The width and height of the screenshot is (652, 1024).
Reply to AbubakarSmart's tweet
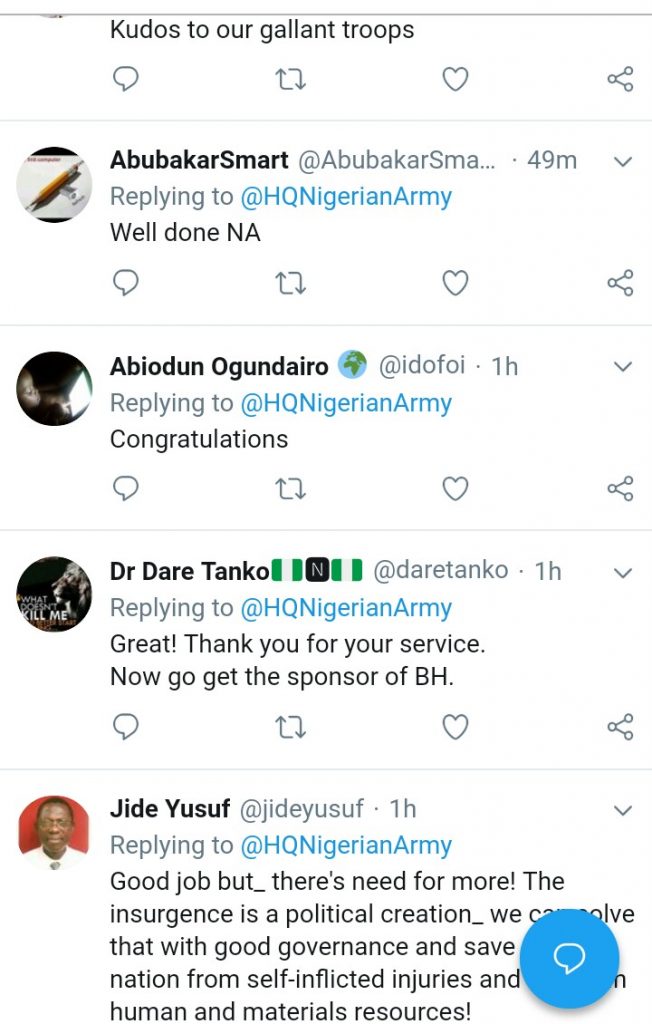pos(125,283)
